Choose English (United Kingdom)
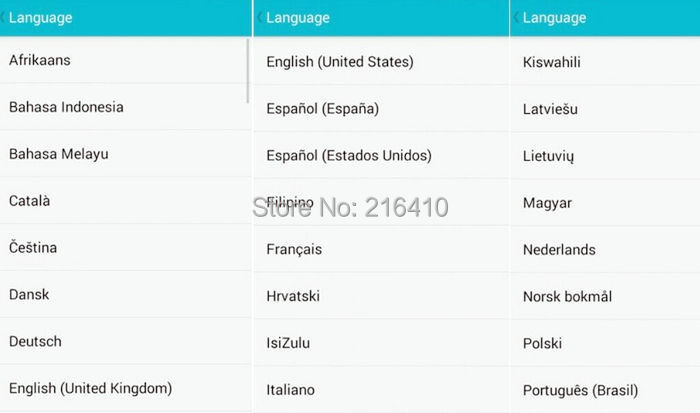The image size is (700, 413). click(91, 388)
